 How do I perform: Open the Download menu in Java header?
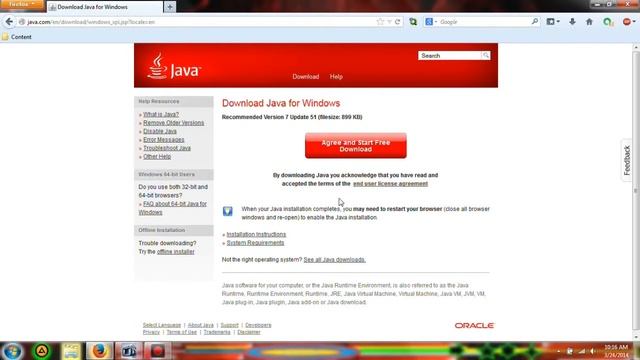tap(306, 77)
